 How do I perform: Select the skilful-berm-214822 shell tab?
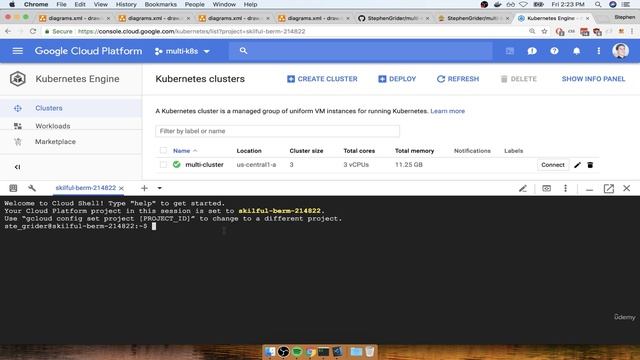pyautogui.click(x=86, y=188)
